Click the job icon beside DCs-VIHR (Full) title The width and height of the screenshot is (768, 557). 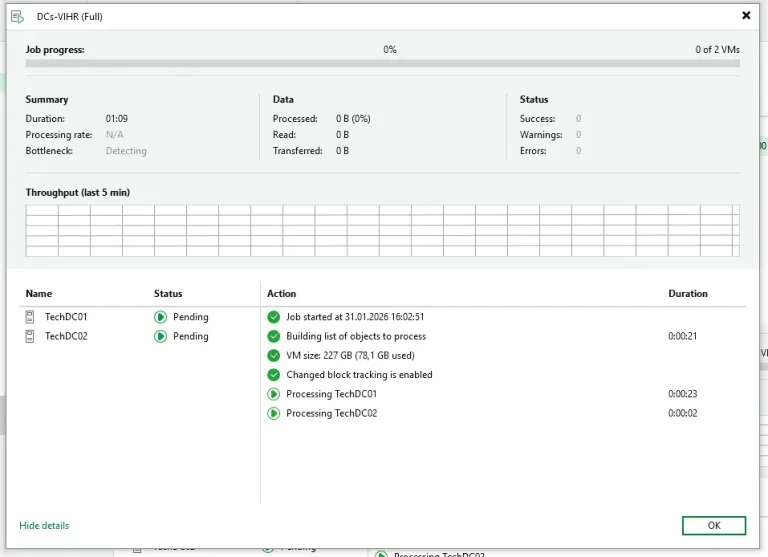(18, 17)
